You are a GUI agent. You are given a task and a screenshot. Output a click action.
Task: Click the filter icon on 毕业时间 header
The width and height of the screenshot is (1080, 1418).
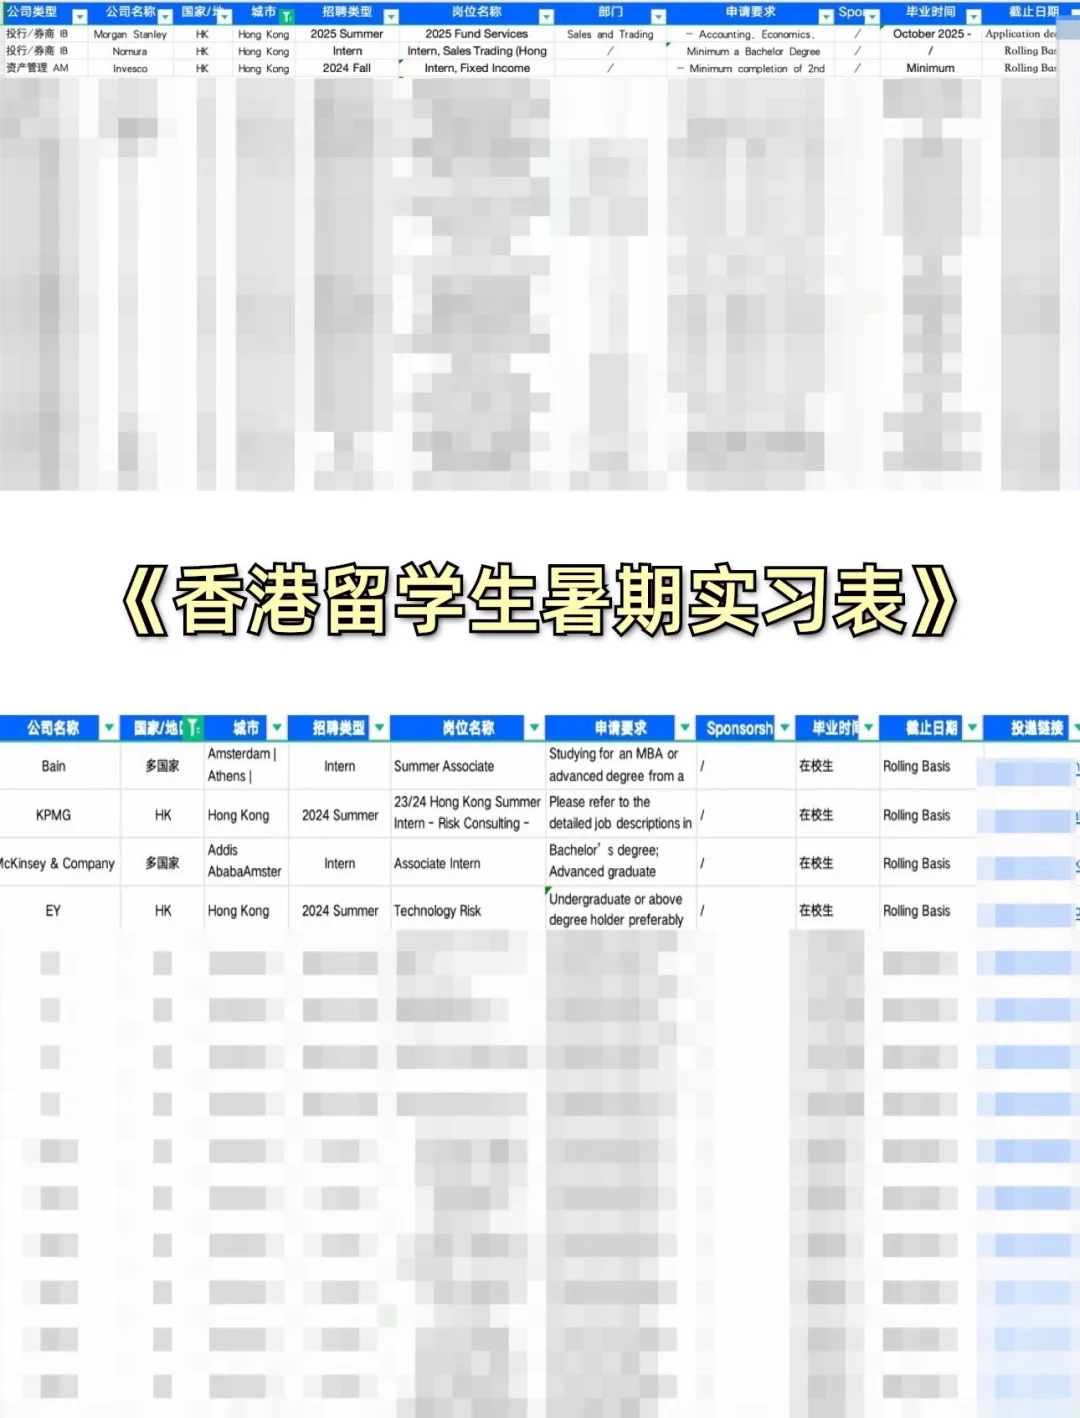tap(975, 14)
